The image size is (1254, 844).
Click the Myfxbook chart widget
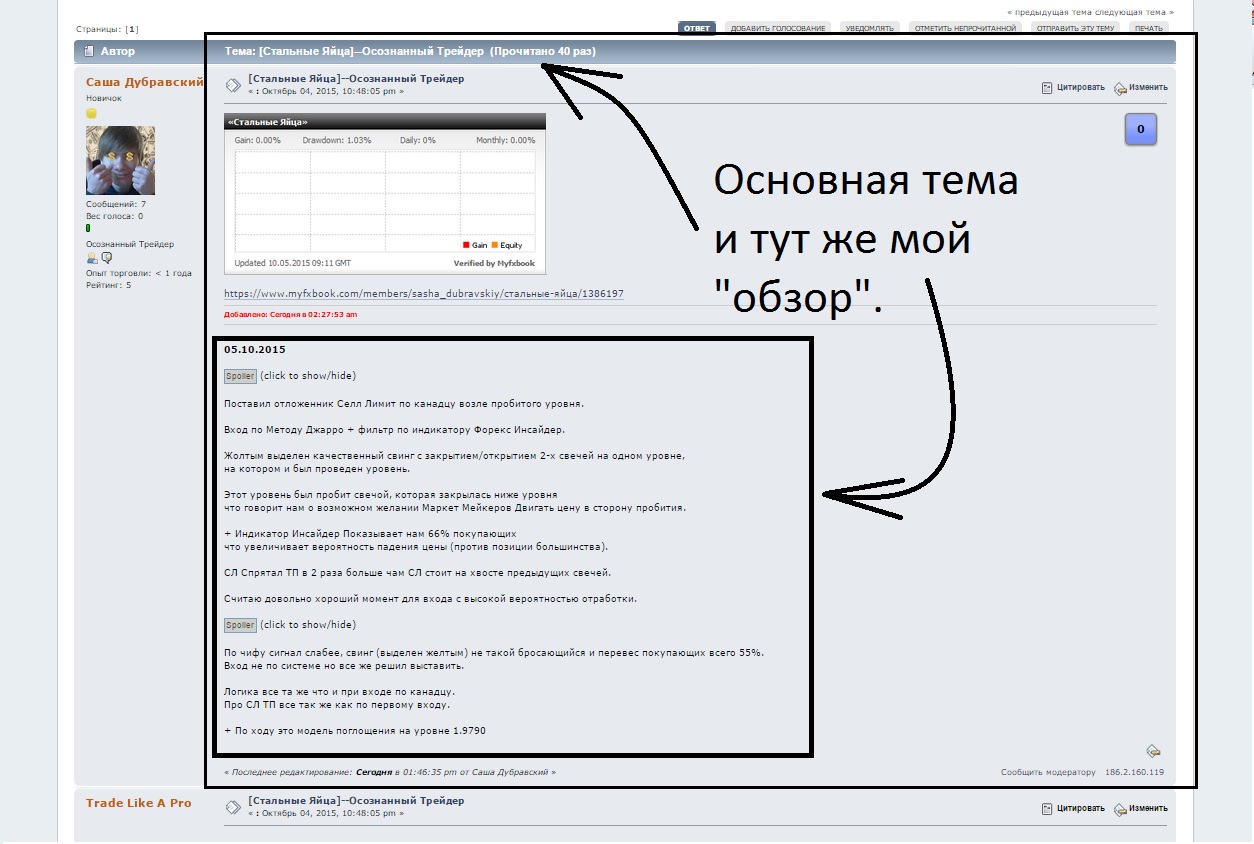386,193
